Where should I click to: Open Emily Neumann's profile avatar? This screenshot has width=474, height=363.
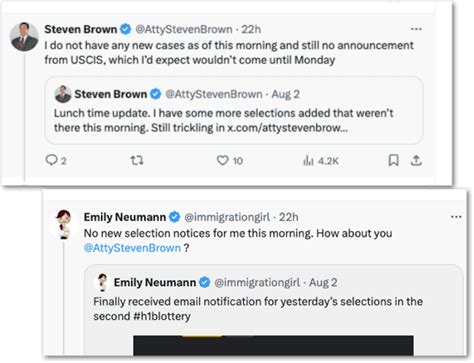click(63, 224)
